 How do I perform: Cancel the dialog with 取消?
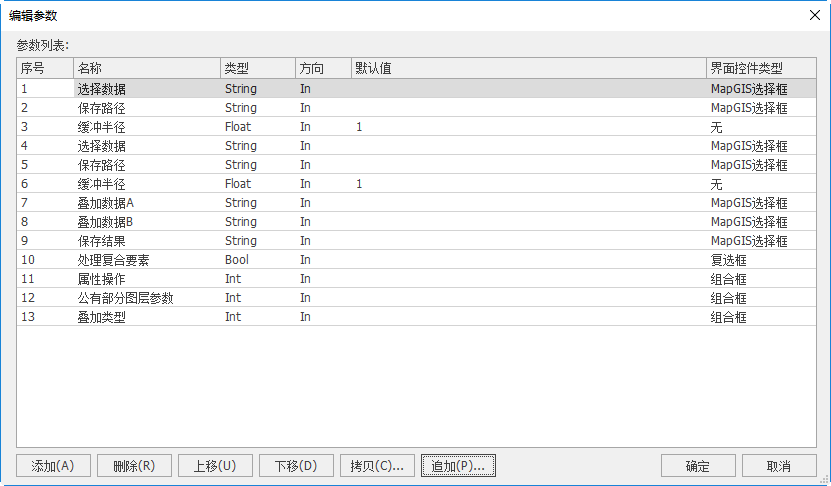779,466
